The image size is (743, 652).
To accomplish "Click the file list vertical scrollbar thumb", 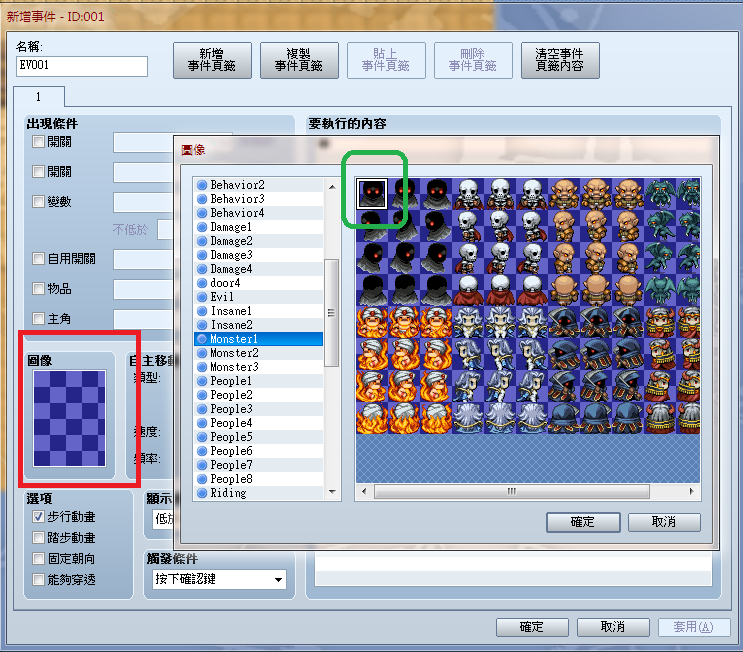I will point(332,313).
